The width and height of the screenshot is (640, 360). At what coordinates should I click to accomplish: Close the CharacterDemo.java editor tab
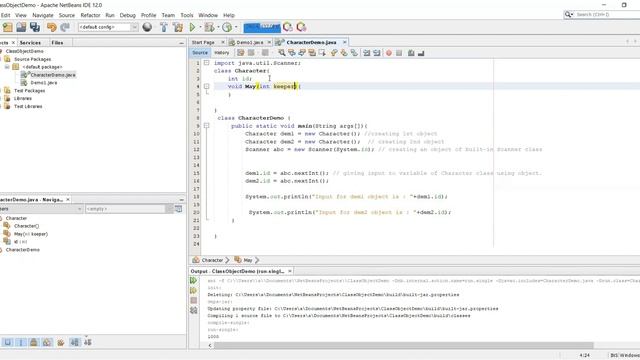click(x=344, y=42)
